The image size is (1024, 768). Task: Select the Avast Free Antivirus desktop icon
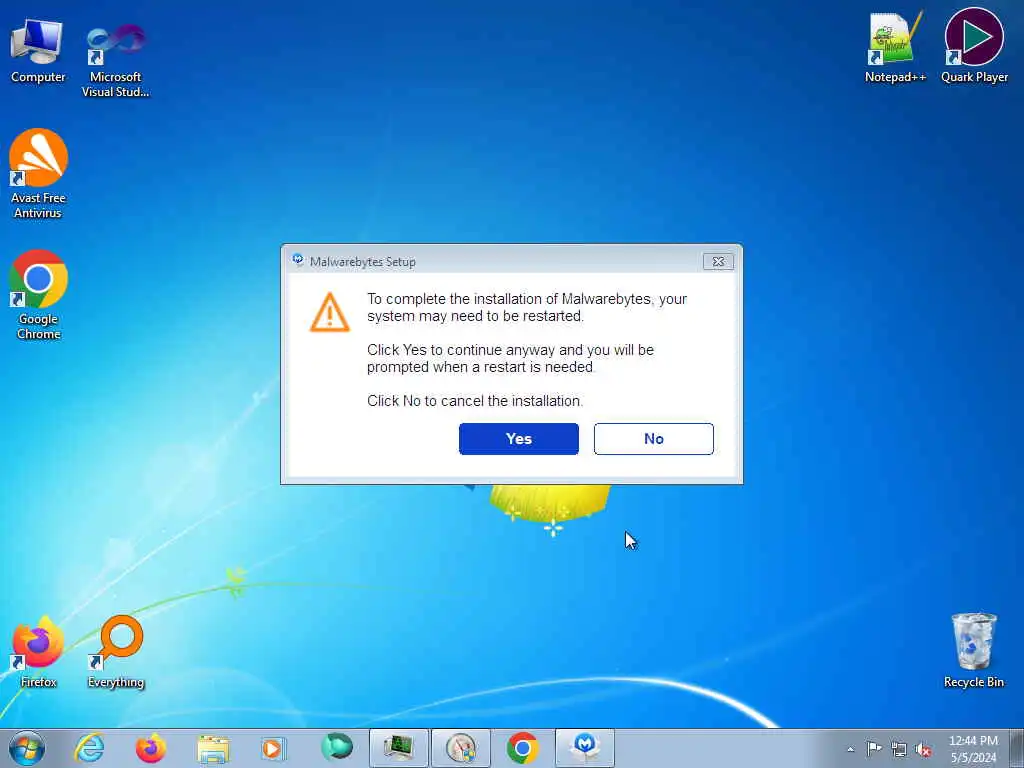pyautogui.click(x=38, y=174)
